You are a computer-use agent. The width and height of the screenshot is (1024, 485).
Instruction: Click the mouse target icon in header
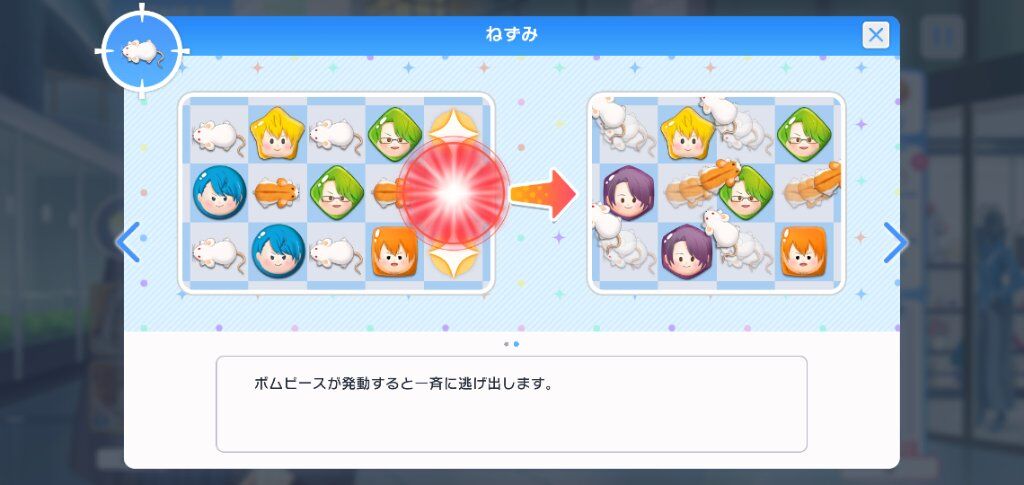point(142,51)
